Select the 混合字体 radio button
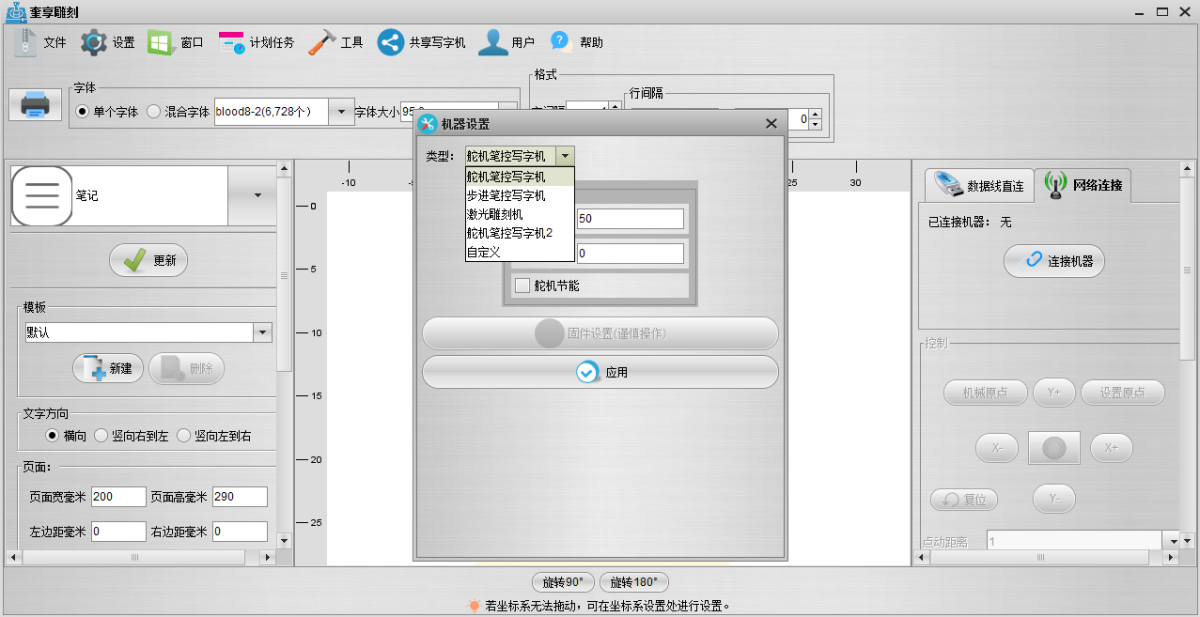Image resolution: width=1200 pixels, height=617 pixels. coord(154,112)
